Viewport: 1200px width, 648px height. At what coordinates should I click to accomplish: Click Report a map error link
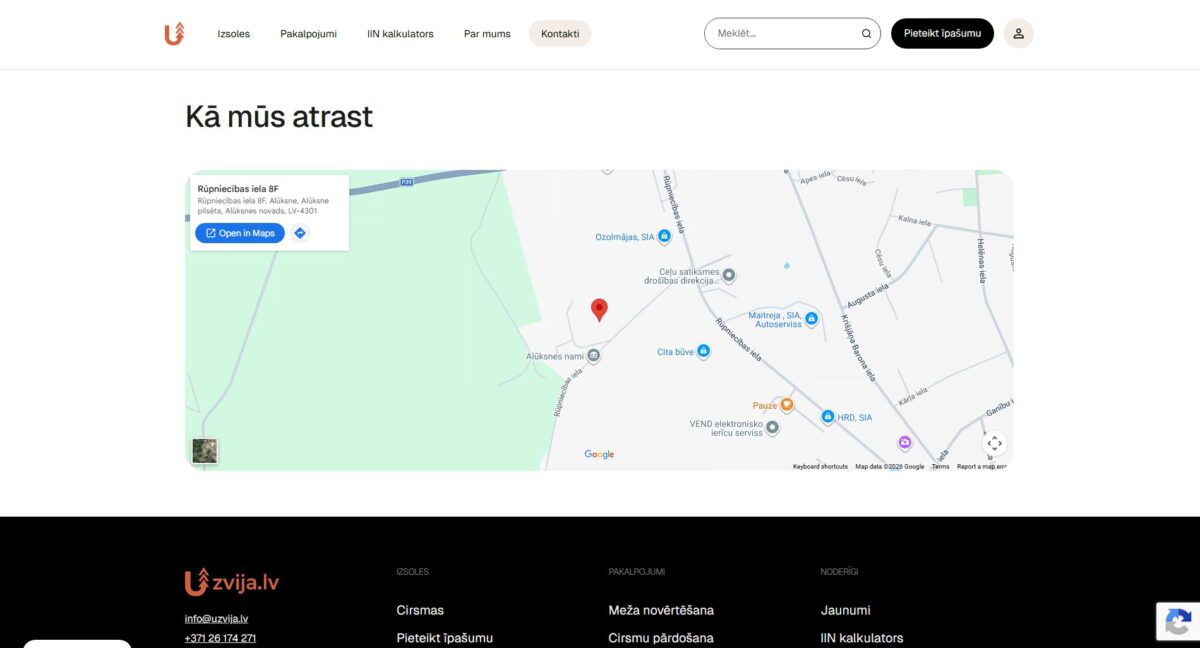(982, 467)
